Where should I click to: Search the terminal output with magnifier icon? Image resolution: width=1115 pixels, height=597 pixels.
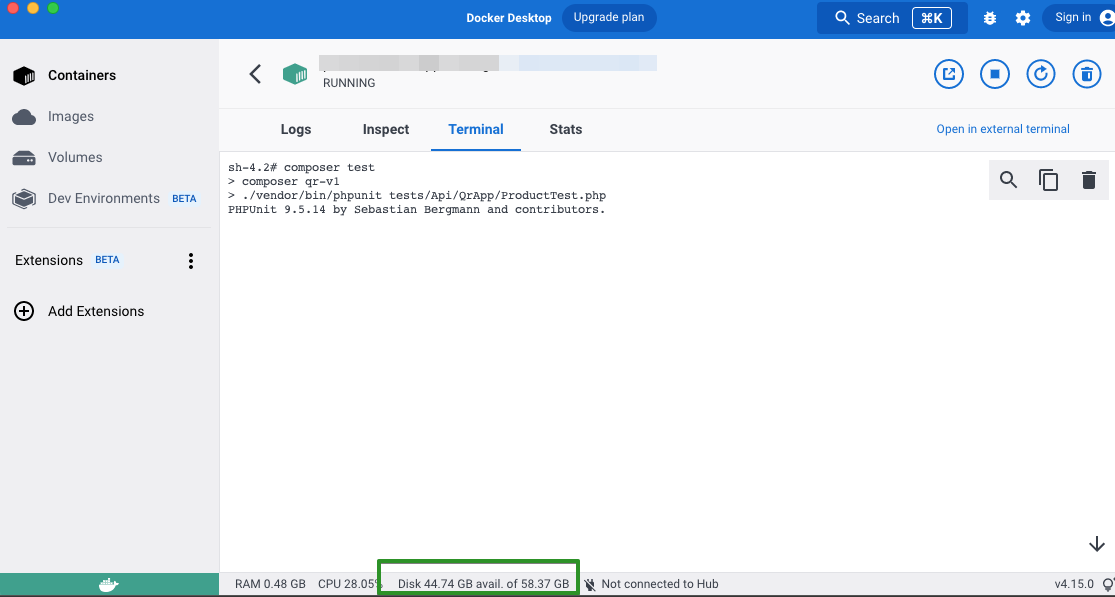coord(1008,180)
